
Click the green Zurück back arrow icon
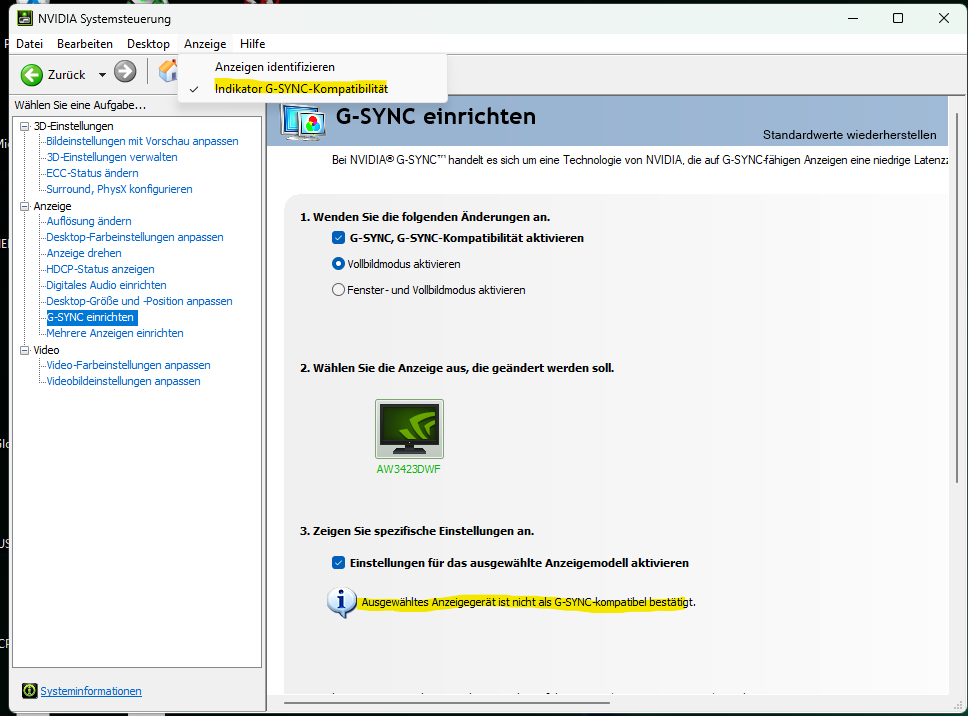[x=31, y=75]
